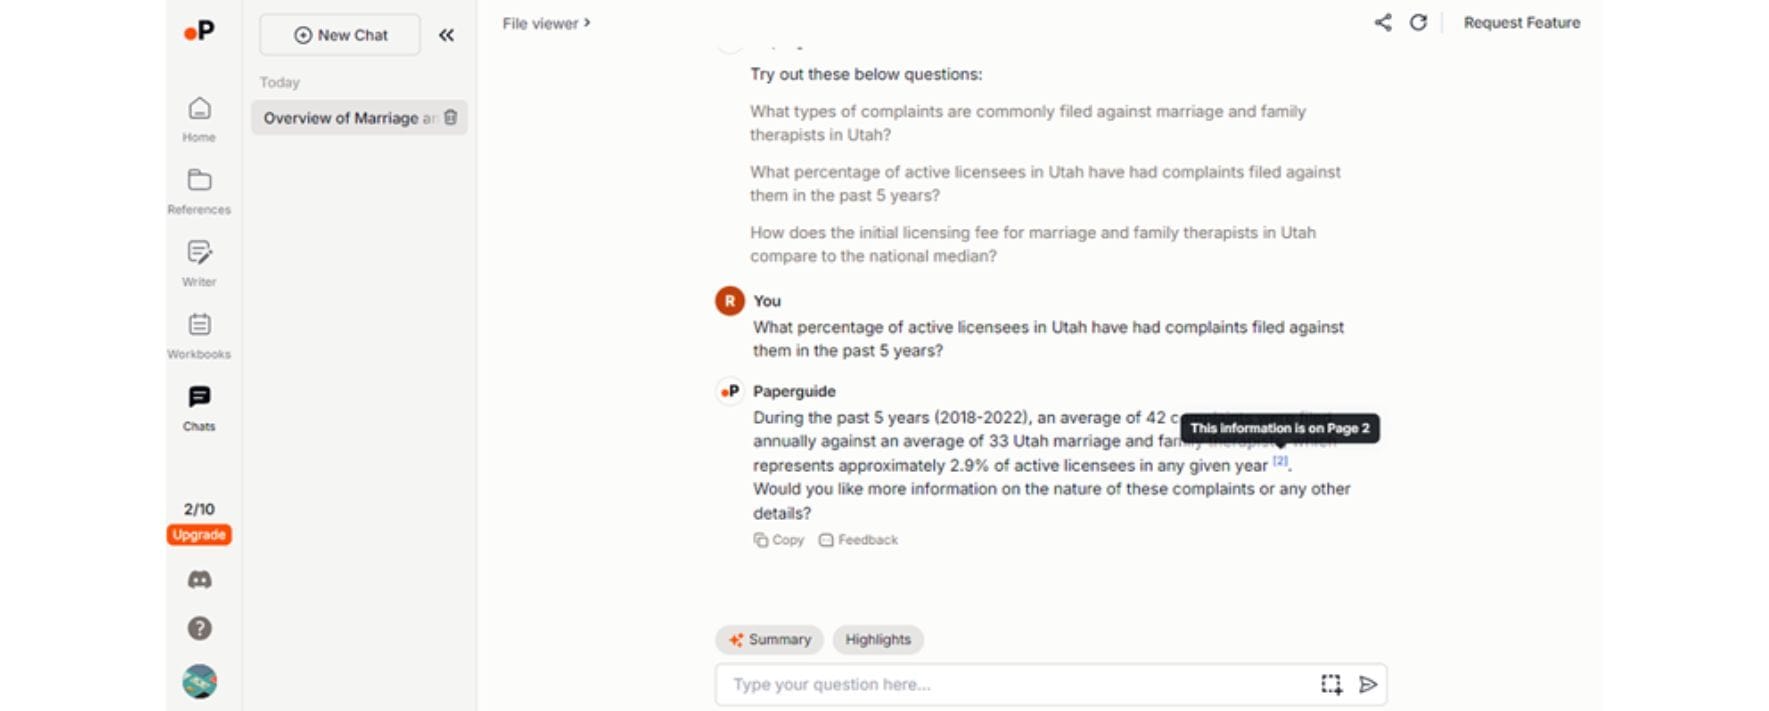Image resolution: width=1769 pixels, height=711 pixels.
Task: Collapse the chat list sidebar
Action: (446, 35)
